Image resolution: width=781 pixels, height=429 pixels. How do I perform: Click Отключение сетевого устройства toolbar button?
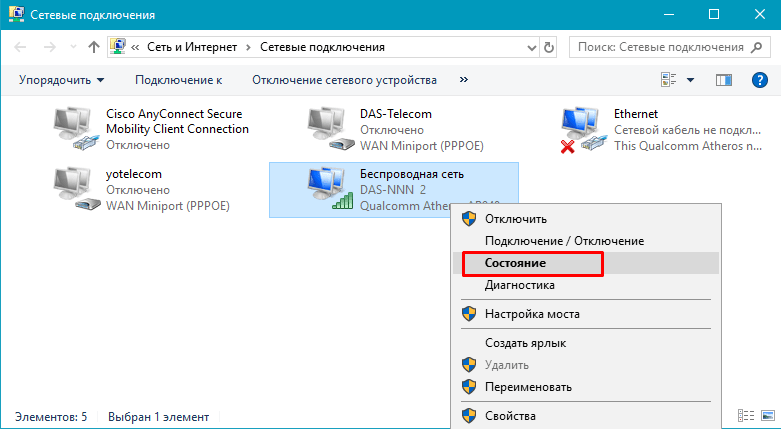(x=344, y=80)
